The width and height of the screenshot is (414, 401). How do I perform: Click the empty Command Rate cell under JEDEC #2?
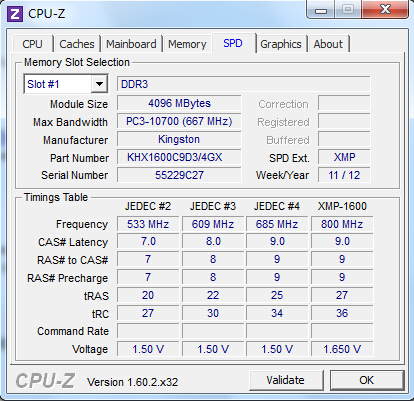tap(148, 331)
